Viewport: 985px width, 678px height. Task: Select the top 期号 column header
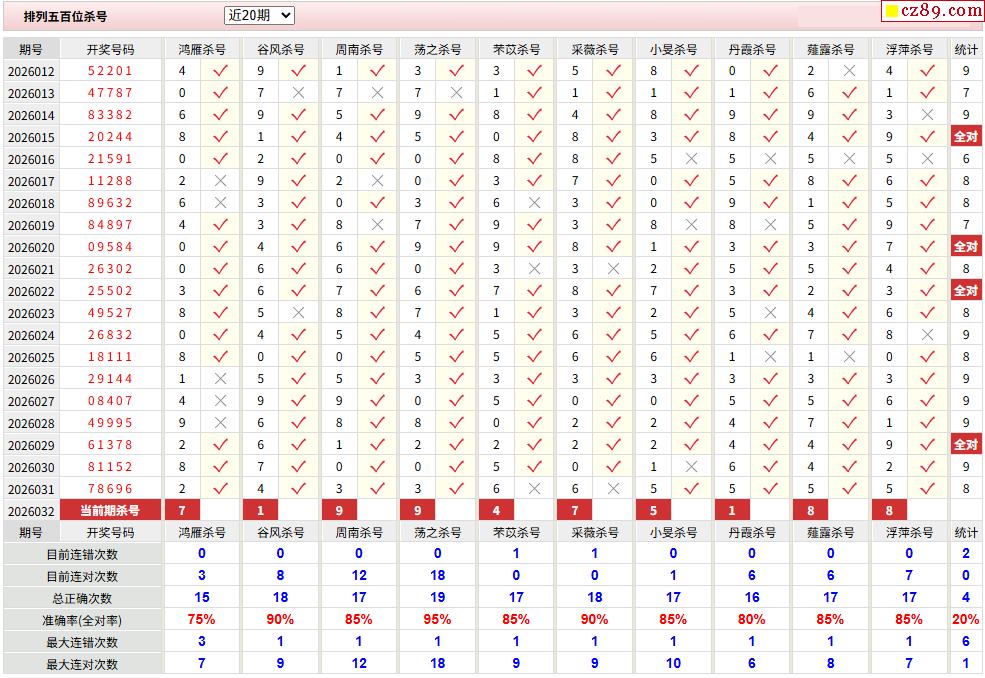coord(31,49)
